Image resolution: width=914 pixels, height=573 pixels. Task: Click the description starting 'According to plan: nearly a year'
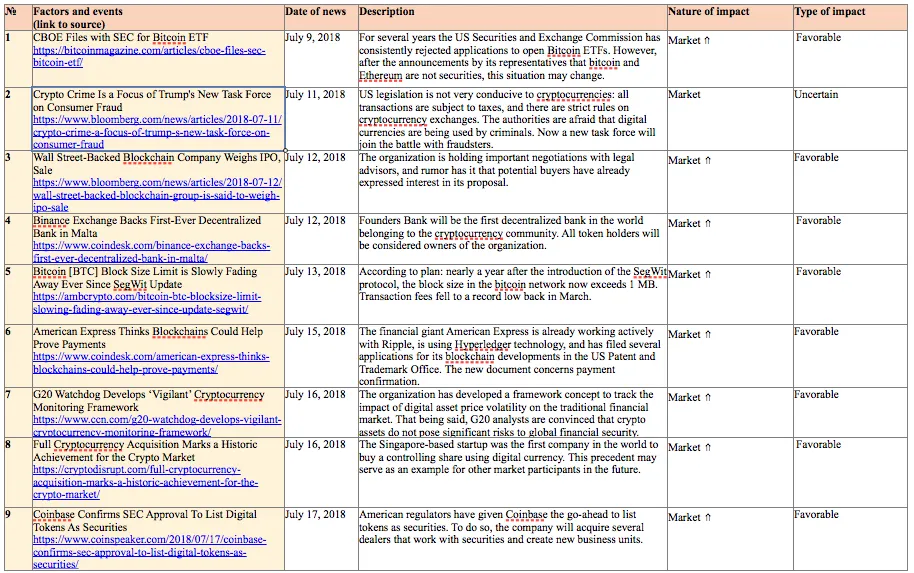(x=512, y=284)
